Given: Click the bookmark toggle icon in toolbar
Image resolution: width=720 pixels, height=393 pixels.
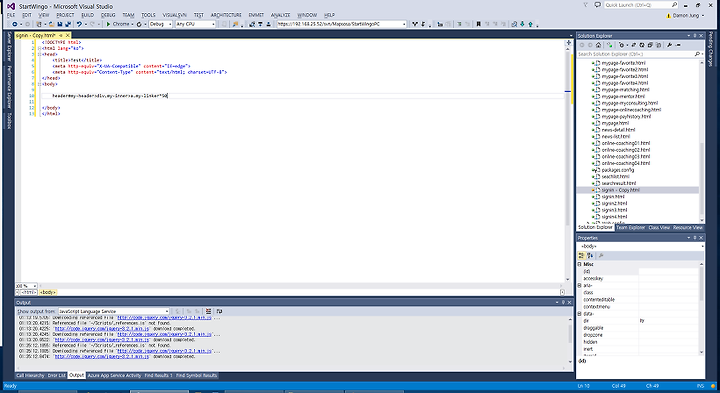Looking at the screenshot, I should (x=478, y=24).
